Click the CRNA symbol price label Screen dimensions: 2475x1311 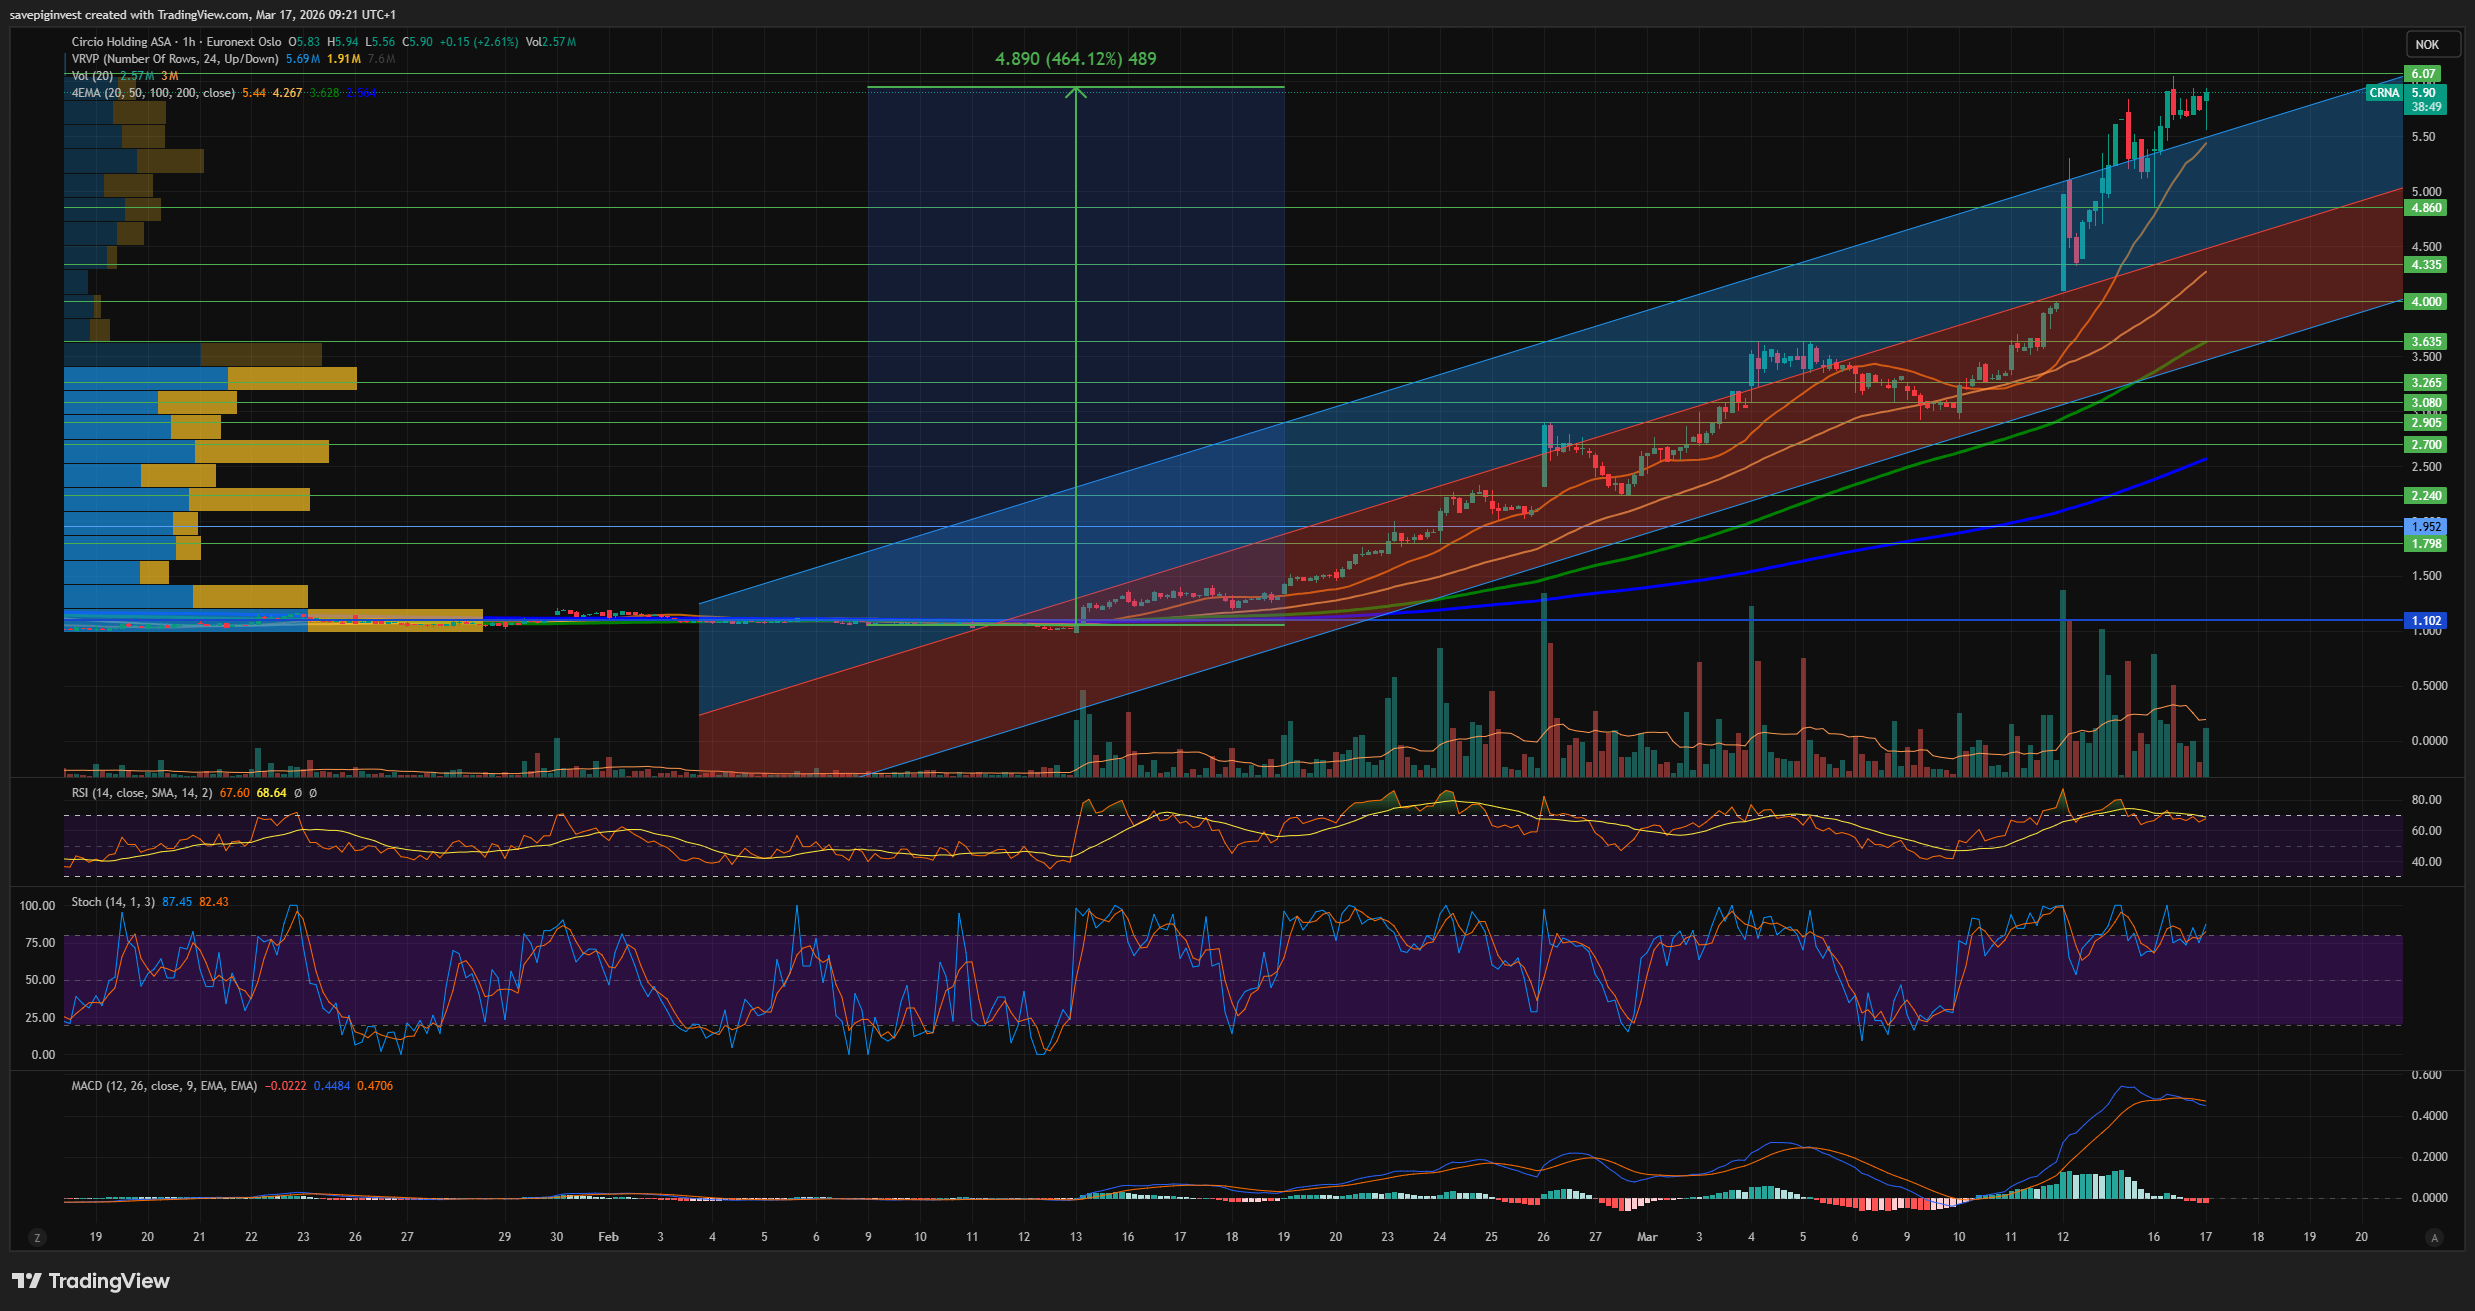coord(2384,93)
